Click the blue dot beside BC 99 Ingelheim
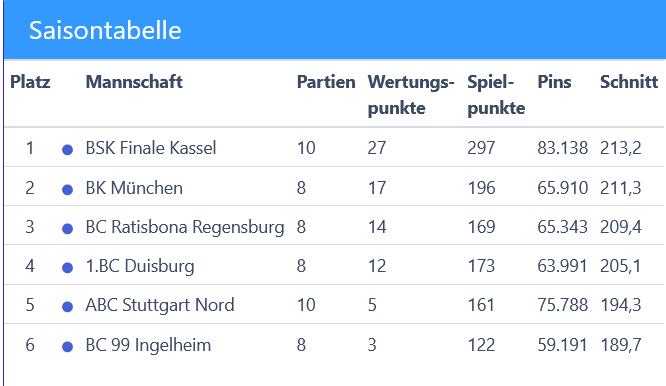This screenshot has height=386, width=666. pos(67,347)
